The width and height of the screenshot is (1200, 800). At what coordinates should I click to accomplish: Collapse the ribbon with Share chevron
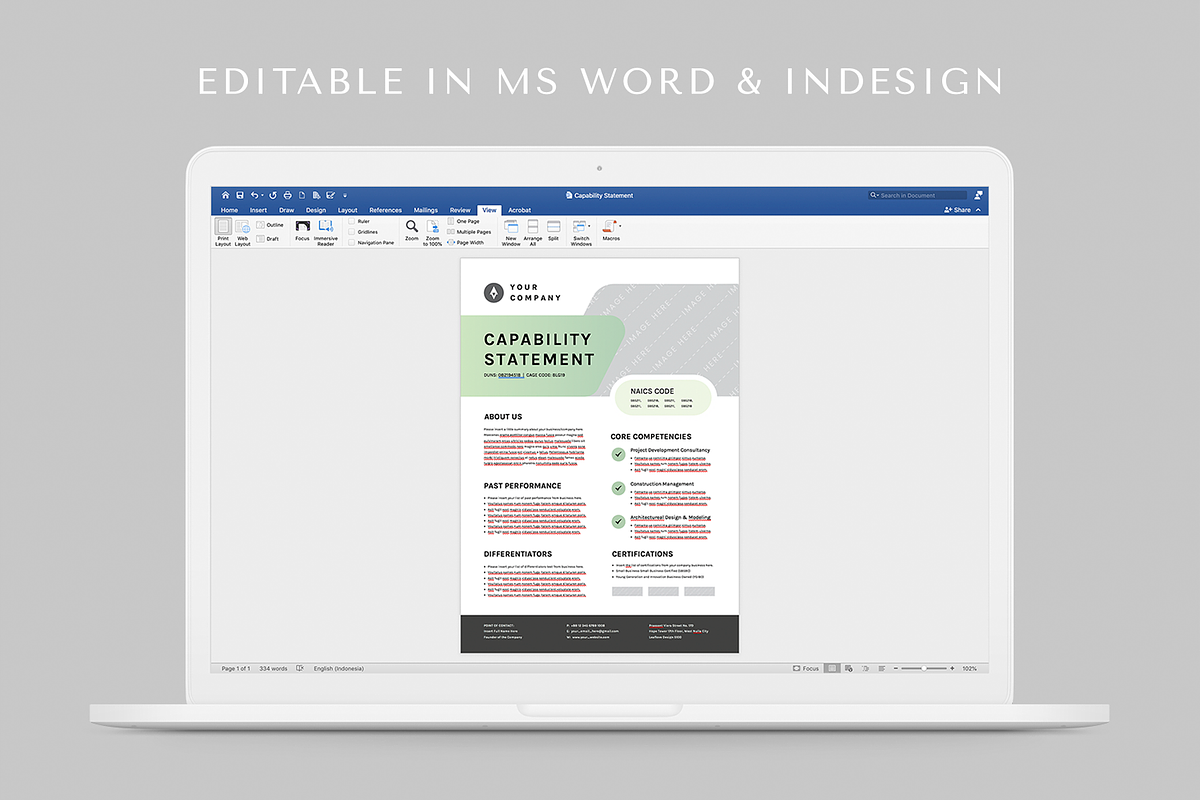point(977,209)
